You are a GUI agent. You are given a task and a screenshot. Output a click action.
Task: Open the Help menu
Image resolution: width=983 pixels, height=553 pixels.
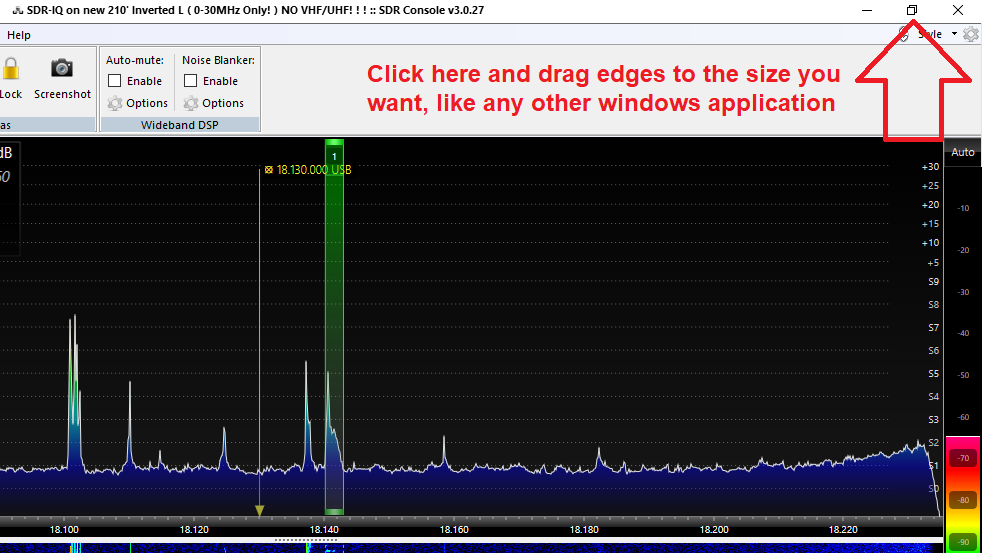click(x=19, y=35)
